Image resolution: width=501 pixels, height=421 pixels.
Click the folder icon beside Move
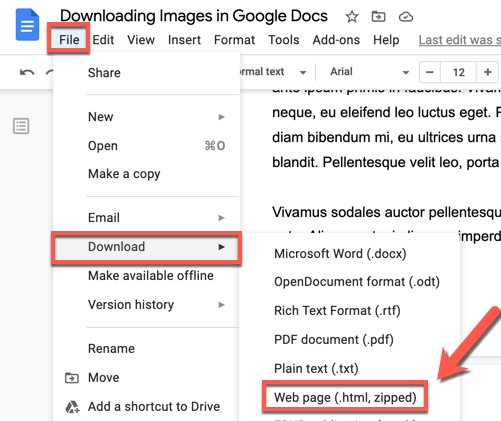(x=72, y=378)
